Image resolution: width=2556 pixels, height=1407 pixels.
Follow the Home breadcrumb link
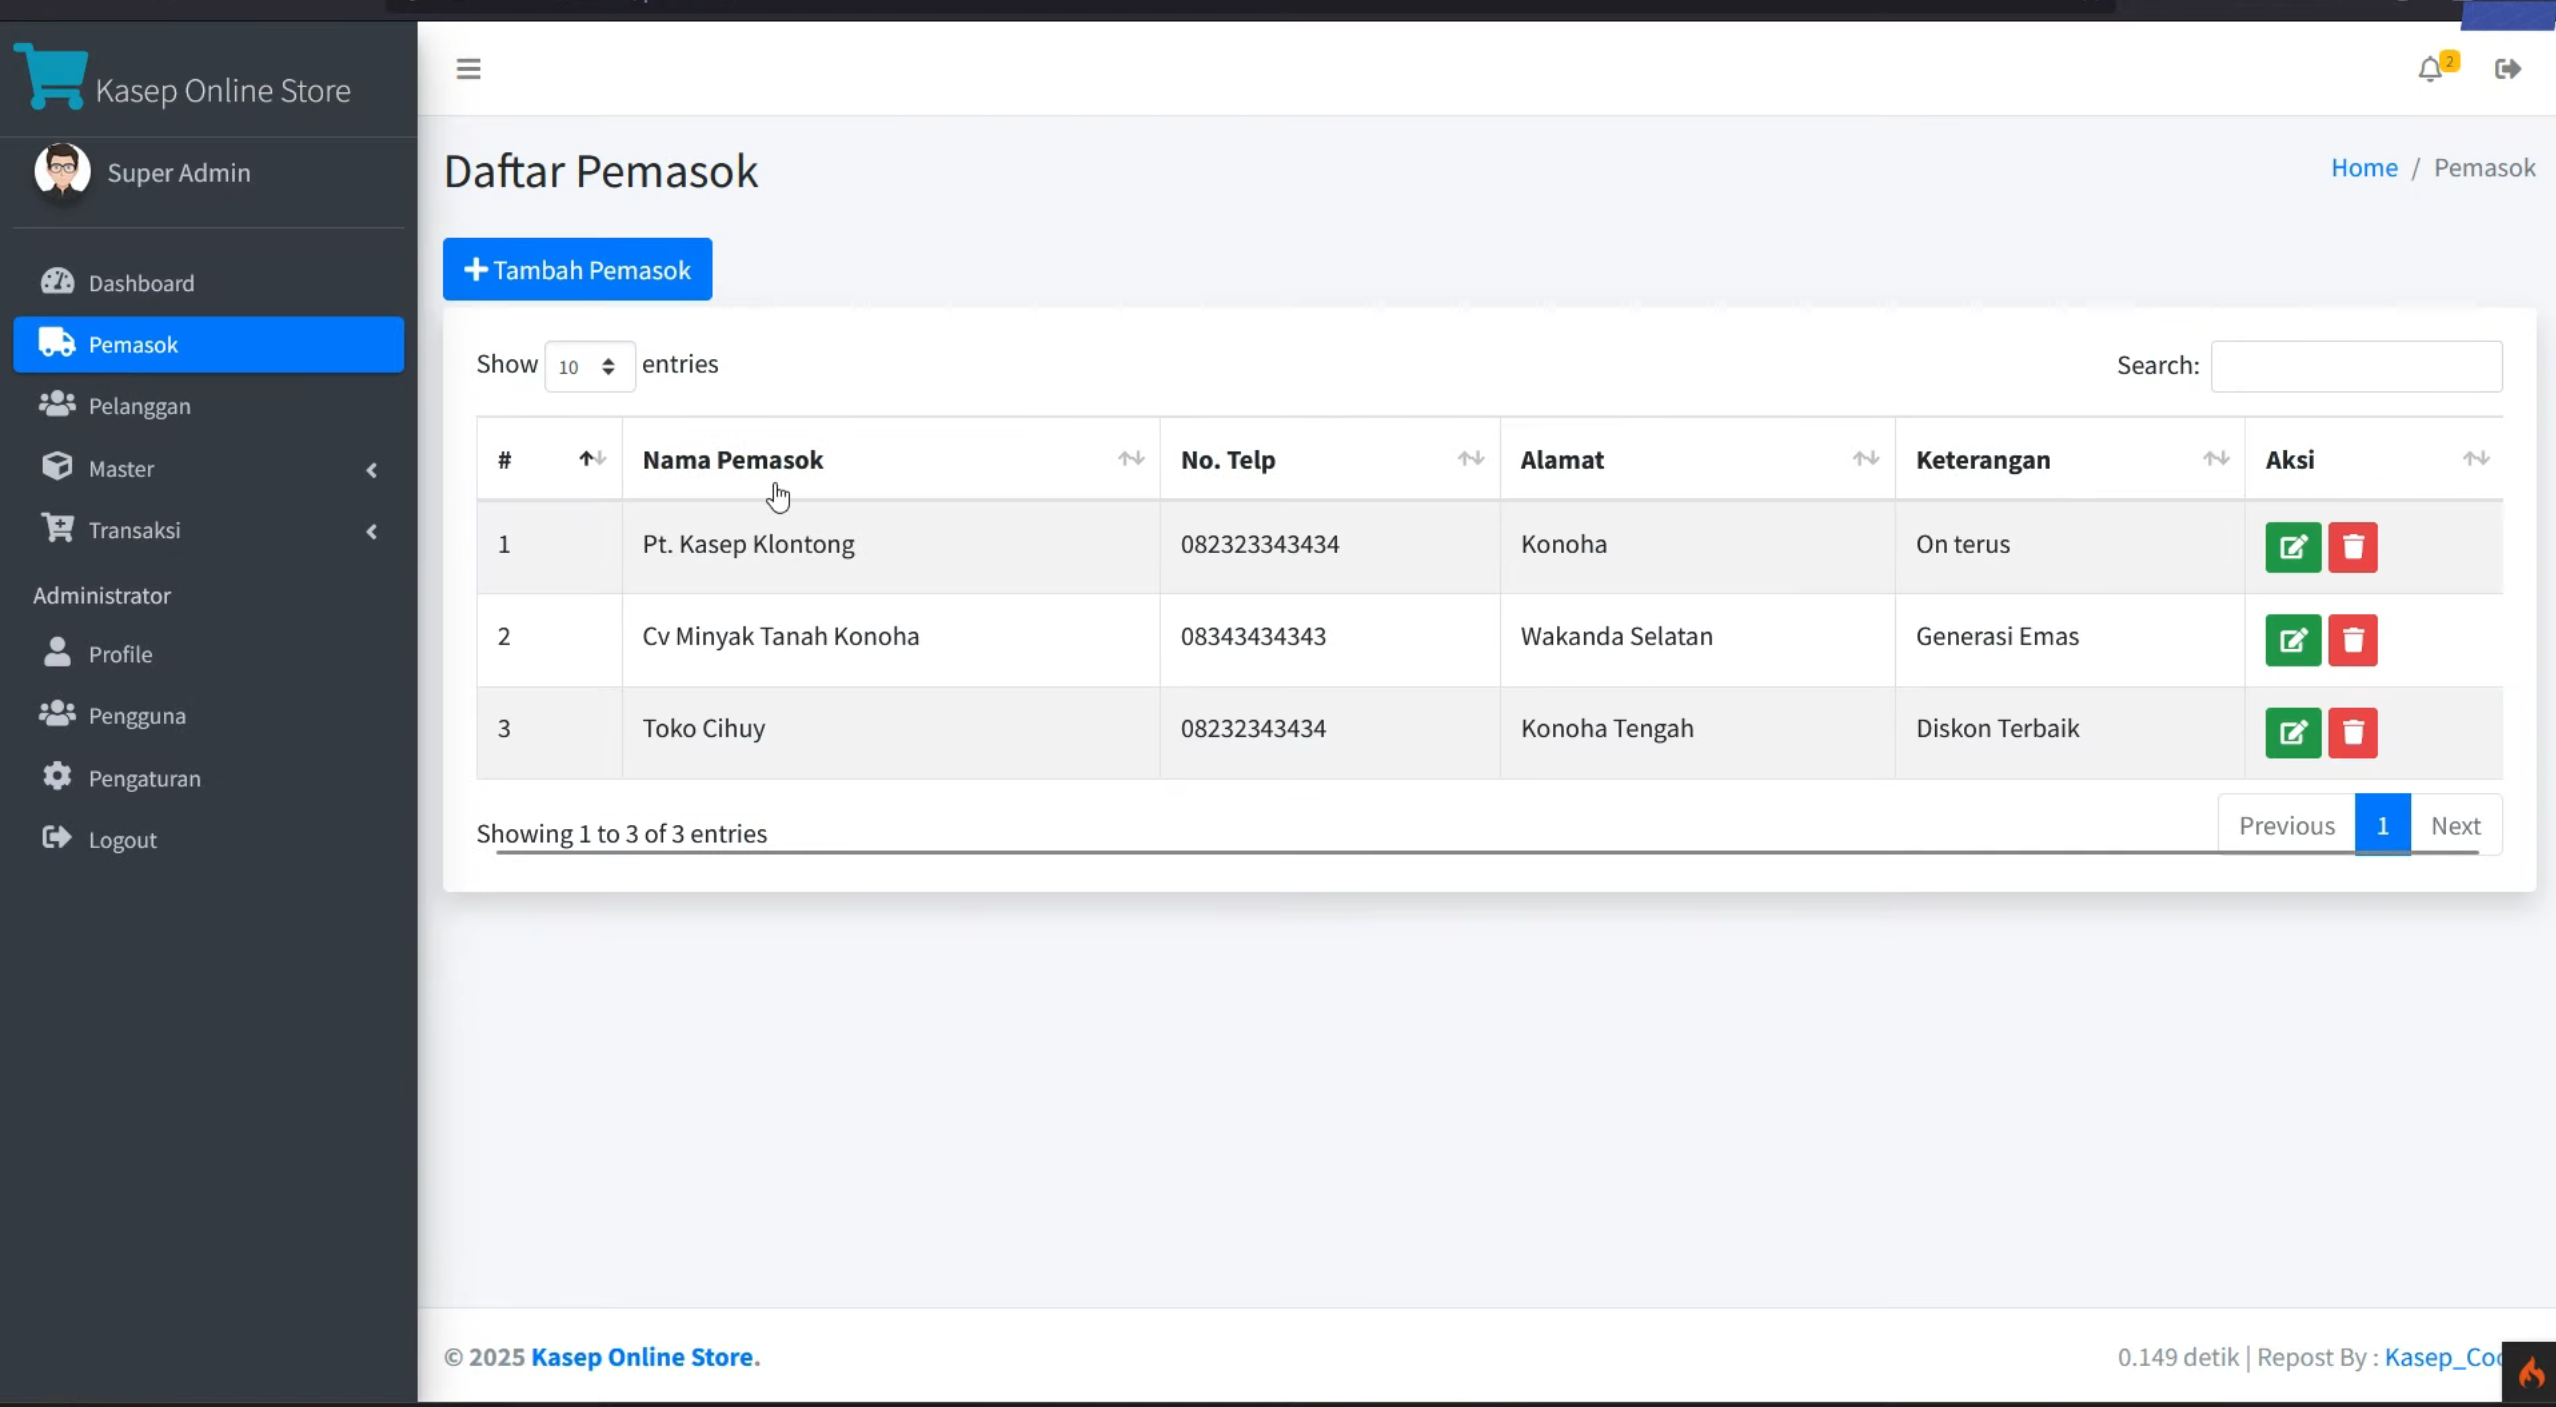point(2364,167)
